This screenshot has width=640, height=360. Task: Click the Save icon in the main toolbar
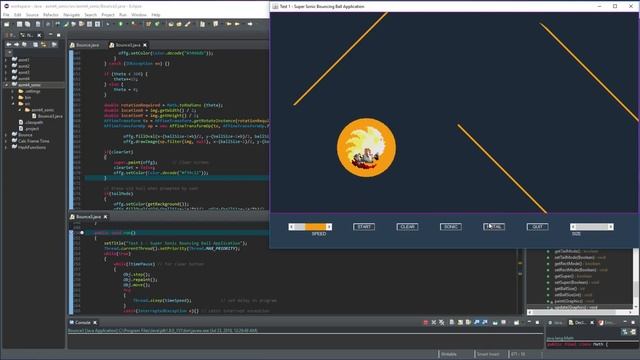point(19,24)
